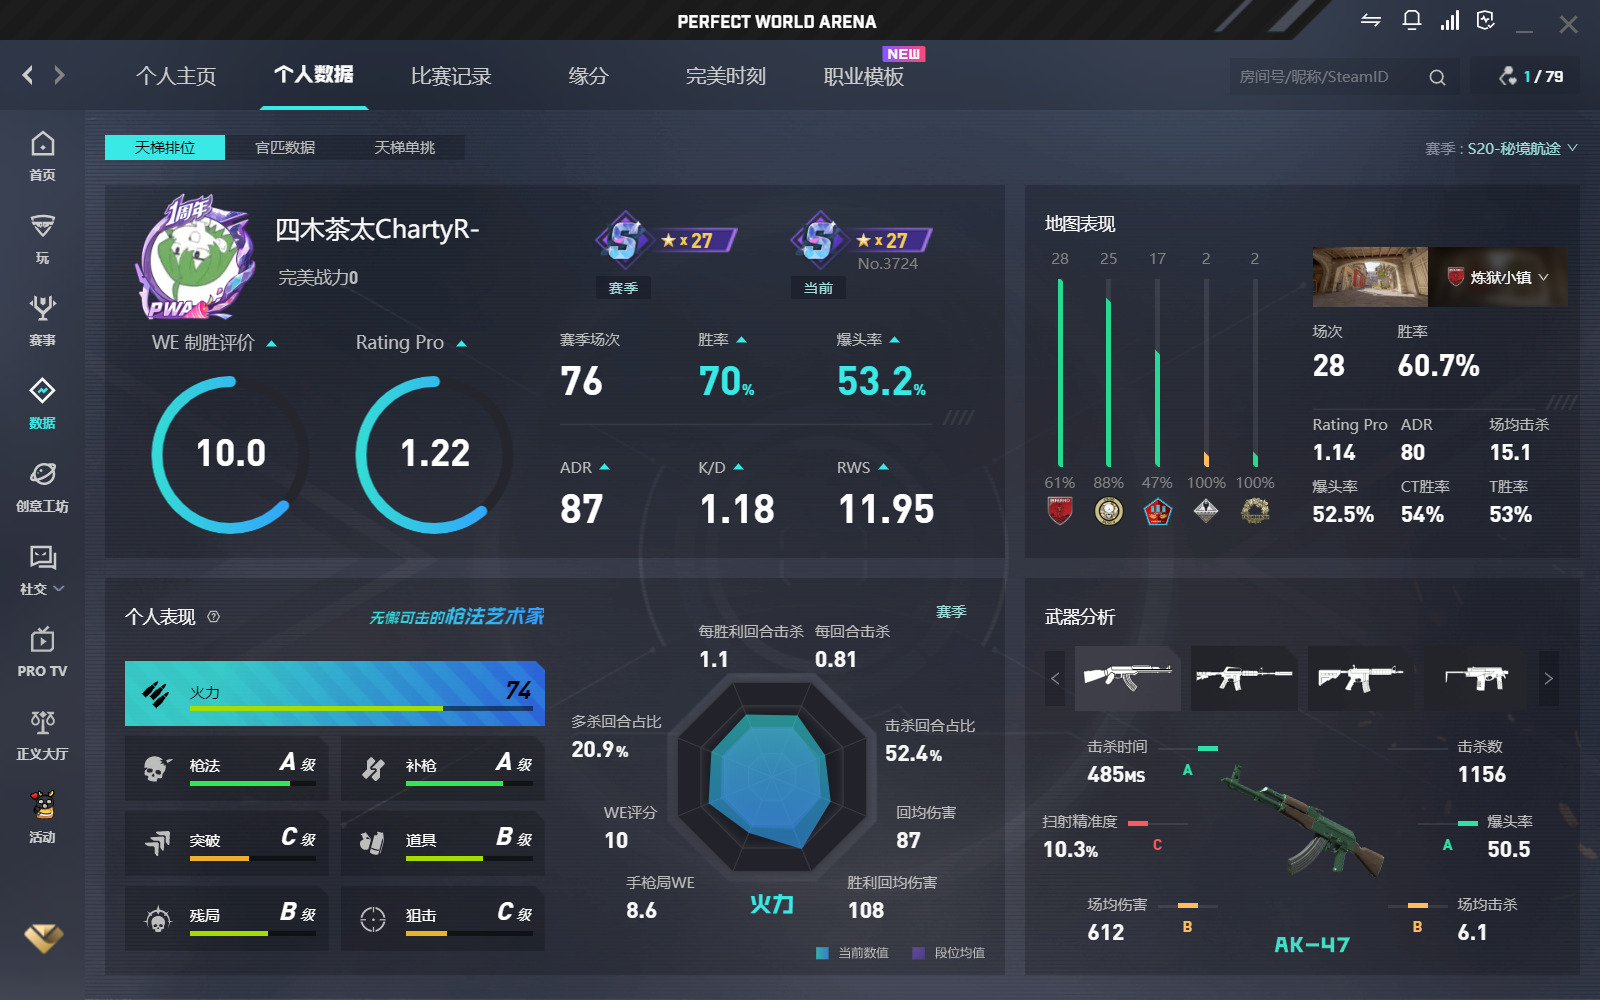Select the 道具 utility card
Image resolution: width=1600 pixels, height=1000 pixels.
tap(443, 843)
